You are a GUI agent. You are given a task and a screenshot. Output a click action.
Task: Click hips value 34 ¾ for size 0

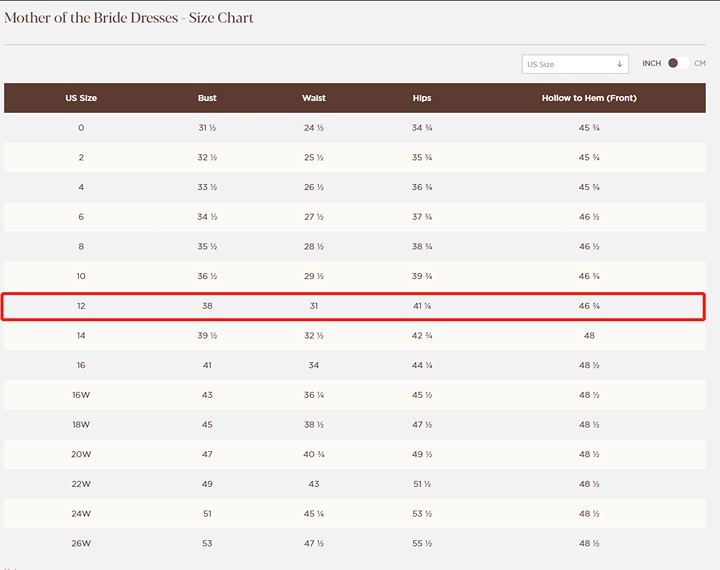[422, 128]
